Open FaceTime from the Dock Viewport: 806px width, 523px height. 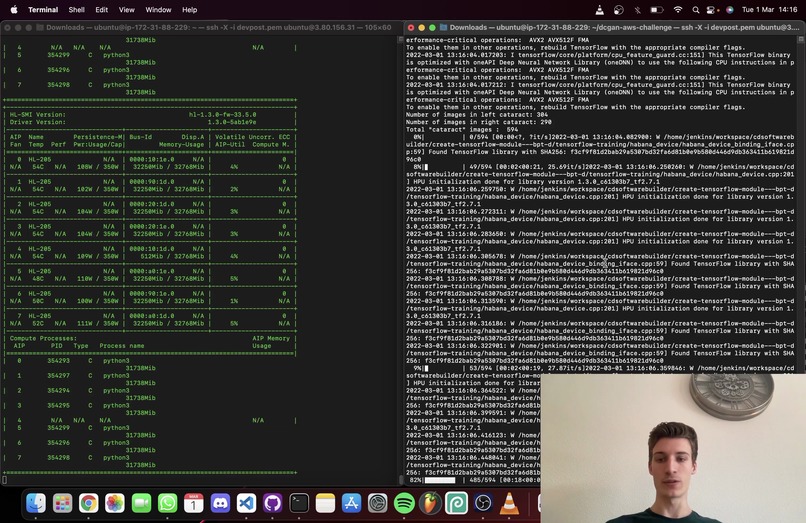pos(141,503)
